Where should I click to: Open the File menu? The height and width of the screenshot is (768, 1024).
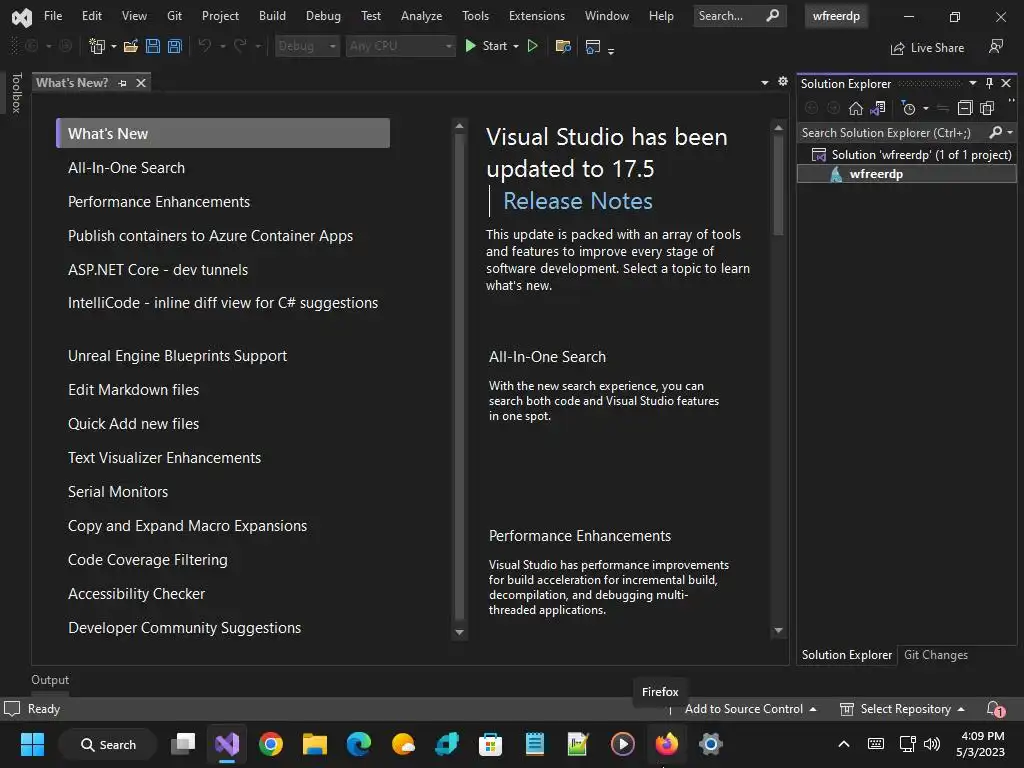53,16
